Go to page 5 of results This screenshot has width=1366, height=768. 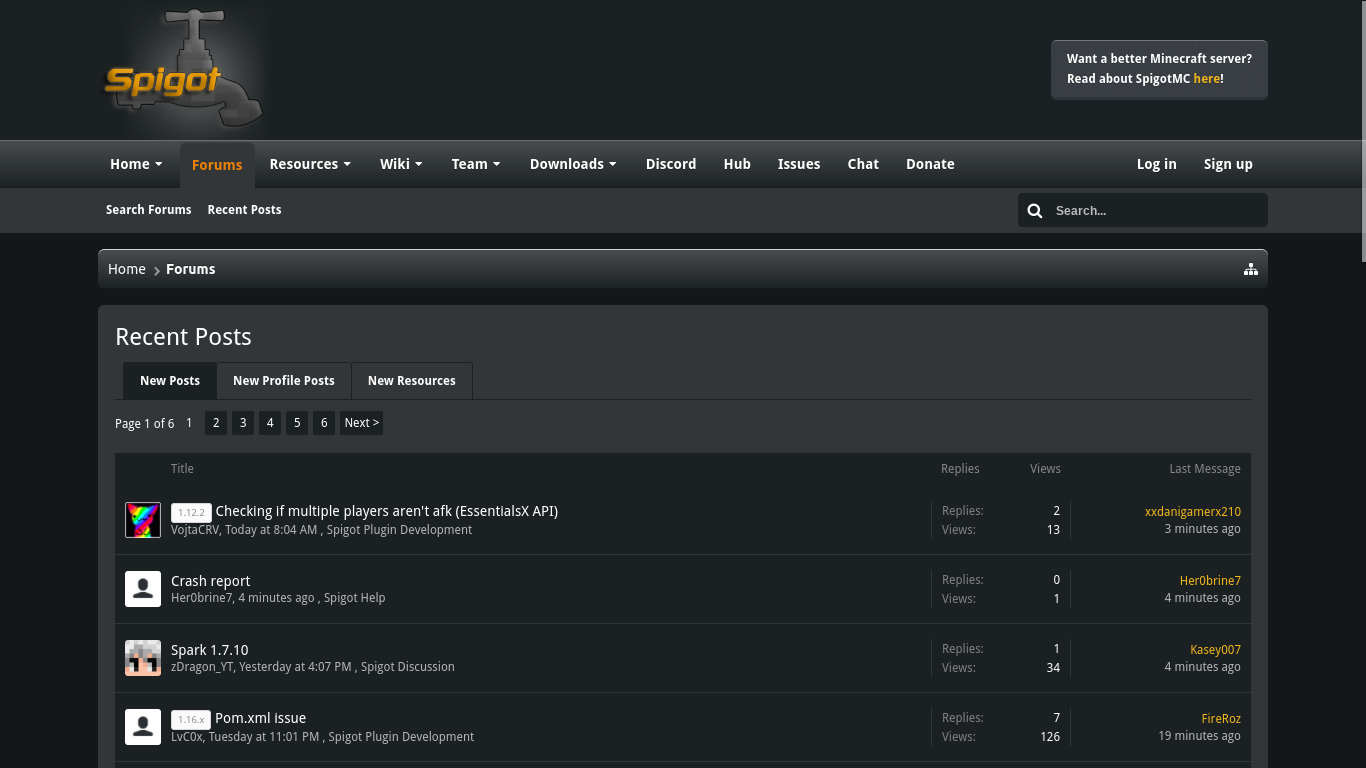tap(297, 423)
